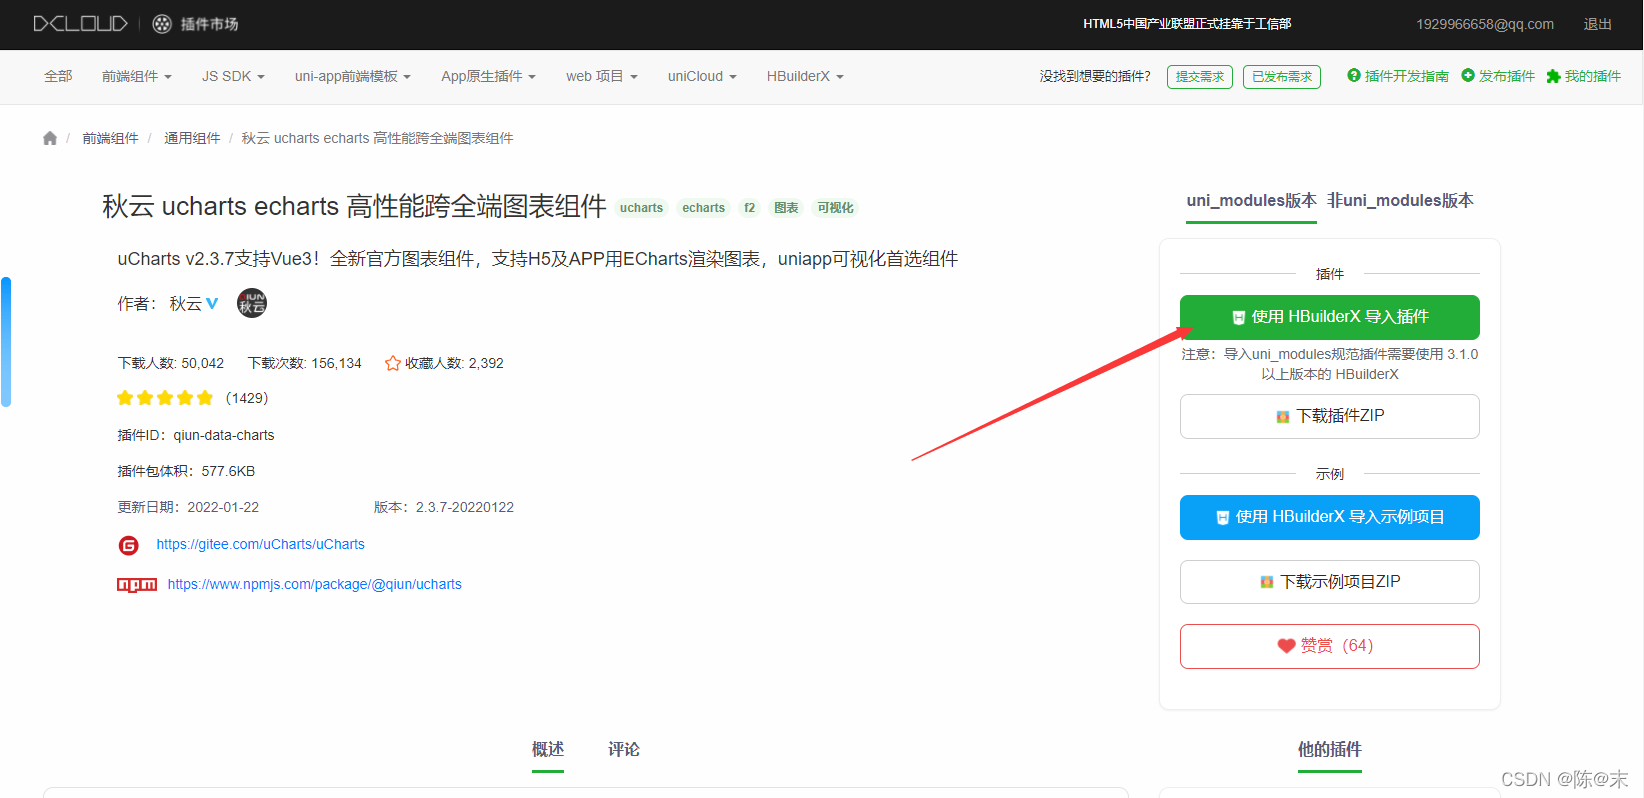Click 插件开发指南 link text
Screen dimensions: 1644x798
pyautogui.click(x=1407, y=76)
